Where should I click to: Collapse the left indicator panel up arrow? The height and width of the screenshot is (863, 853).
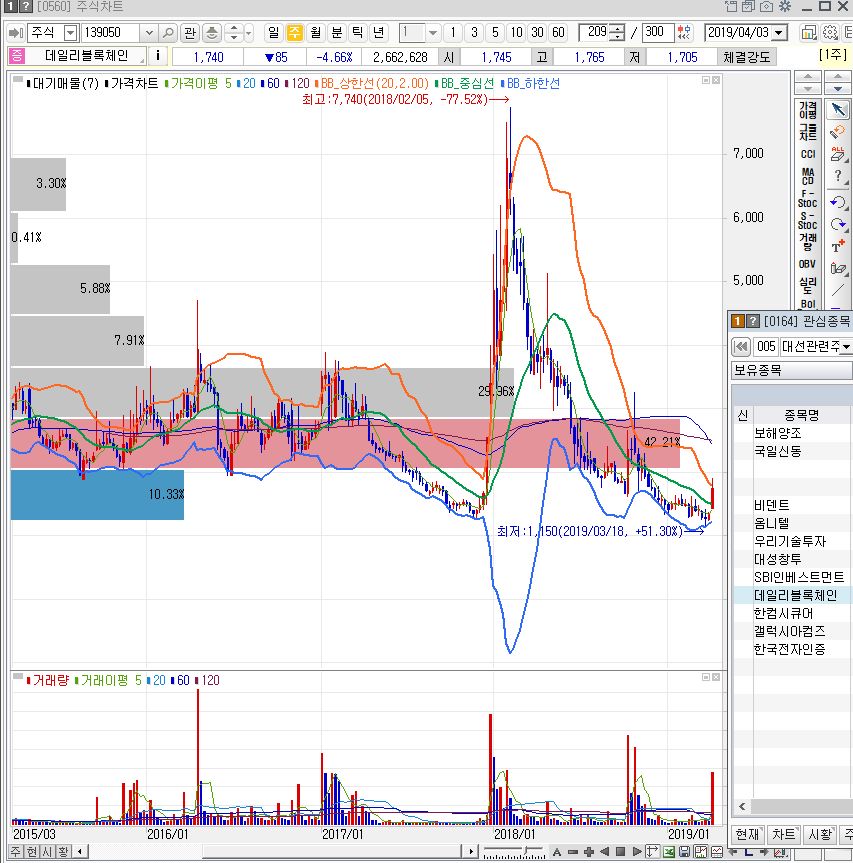click(808, 75)
